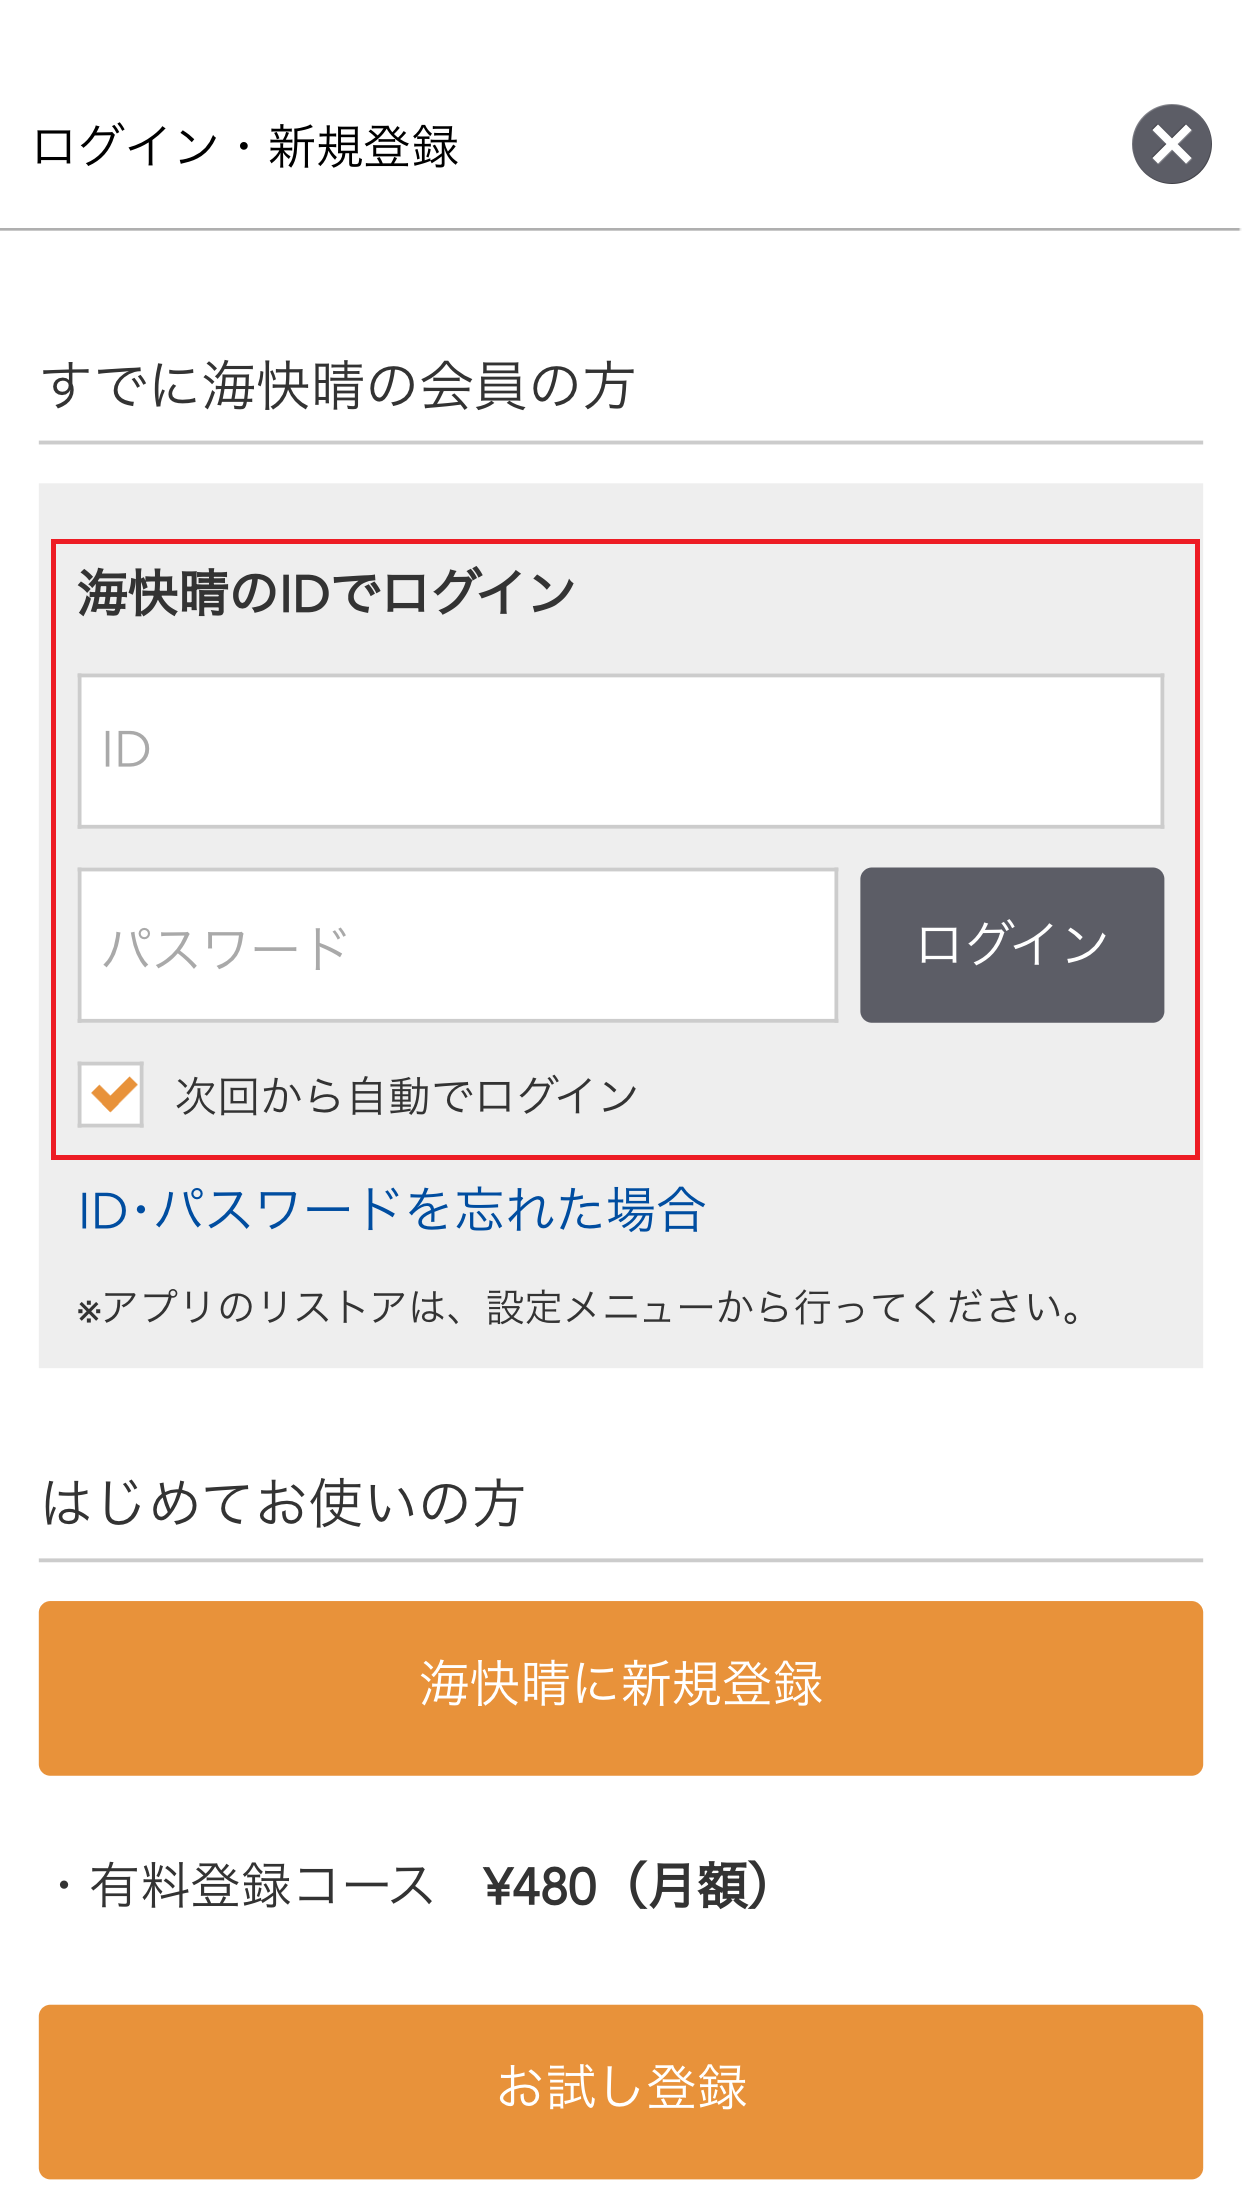This screenshot has height=2208, width=1242.
Task: Click the gray パスワード placeholder text
Action: click(225, 947)
